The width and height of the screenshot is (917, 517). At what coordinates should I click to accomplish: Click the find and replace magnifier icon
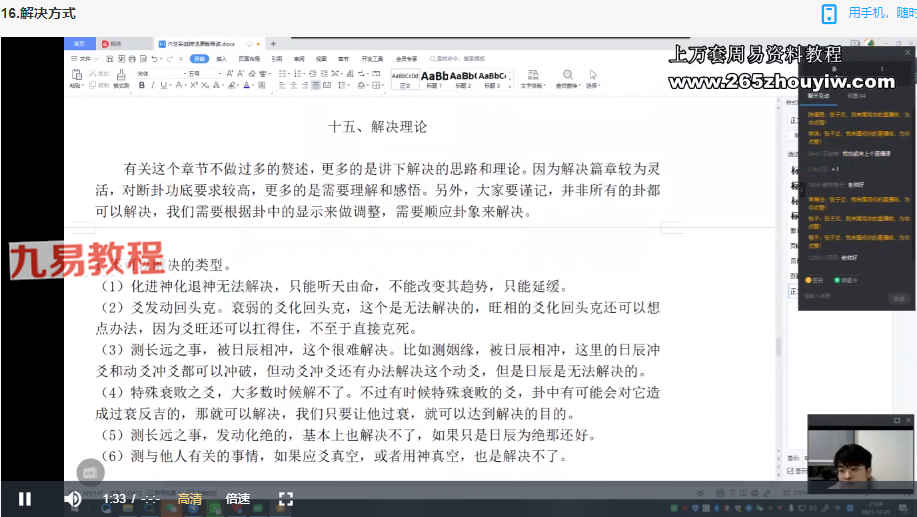567,76
